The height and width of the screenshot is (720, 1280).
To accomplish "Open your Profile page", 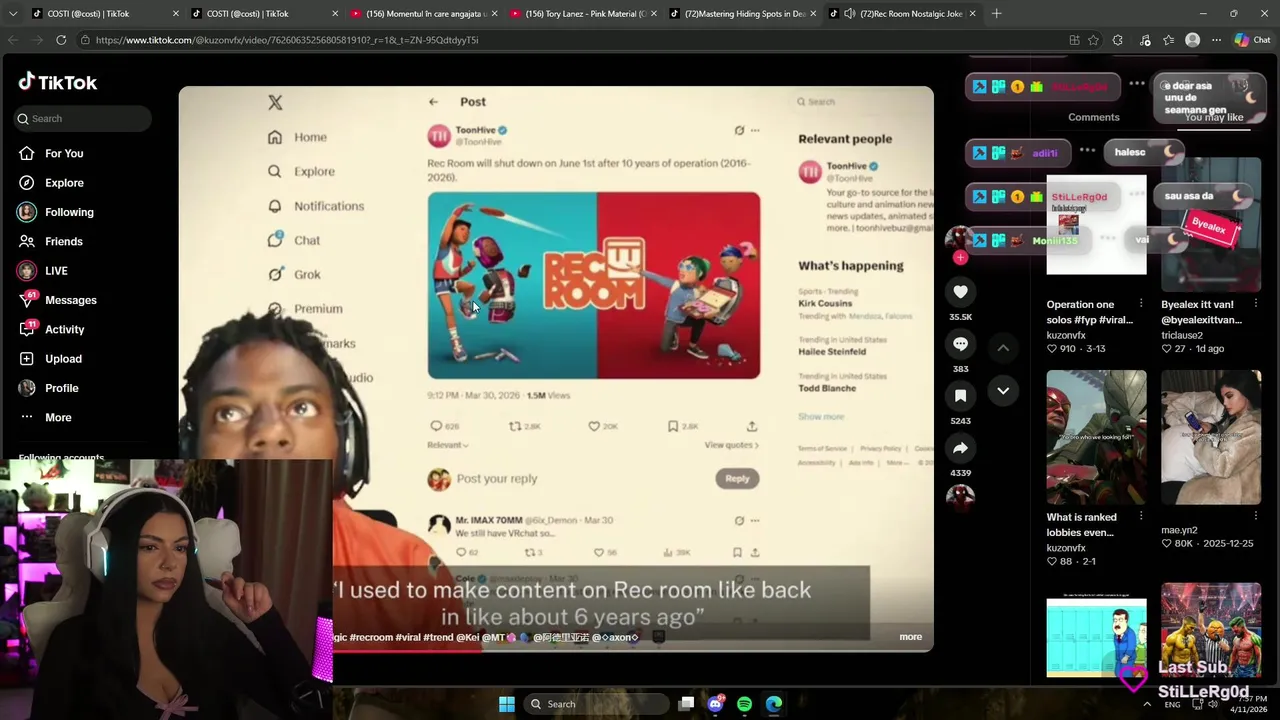I will click(61, 388).
